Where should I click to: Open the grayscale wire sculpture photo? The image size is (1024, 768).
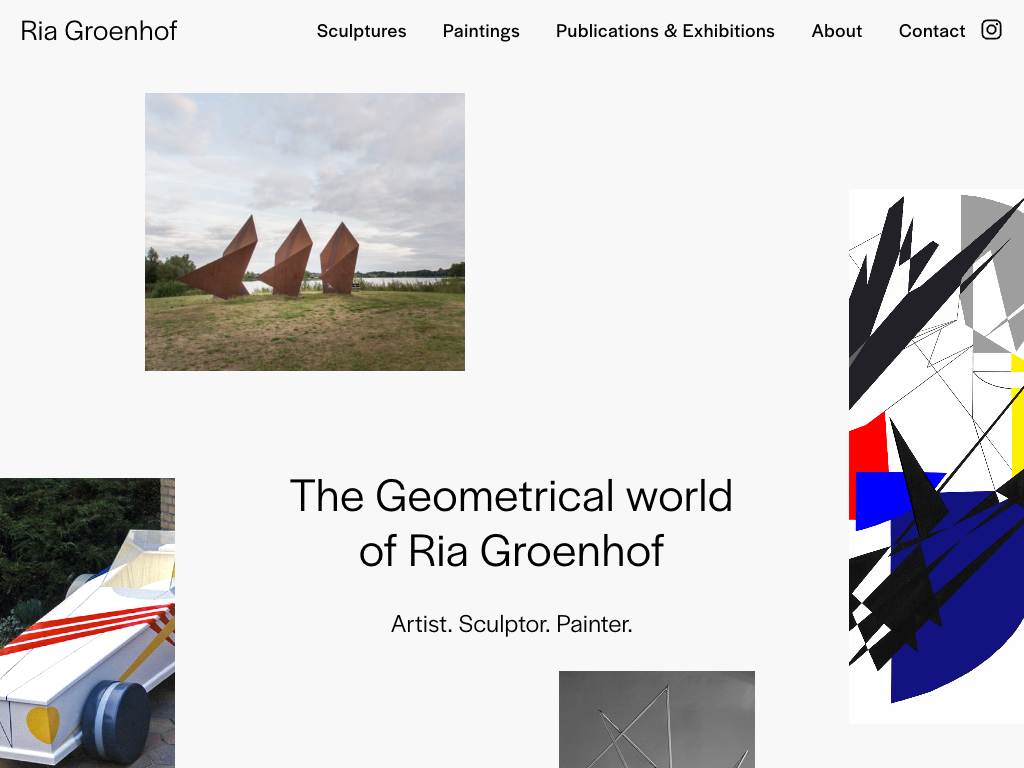(x=657, y=720)
